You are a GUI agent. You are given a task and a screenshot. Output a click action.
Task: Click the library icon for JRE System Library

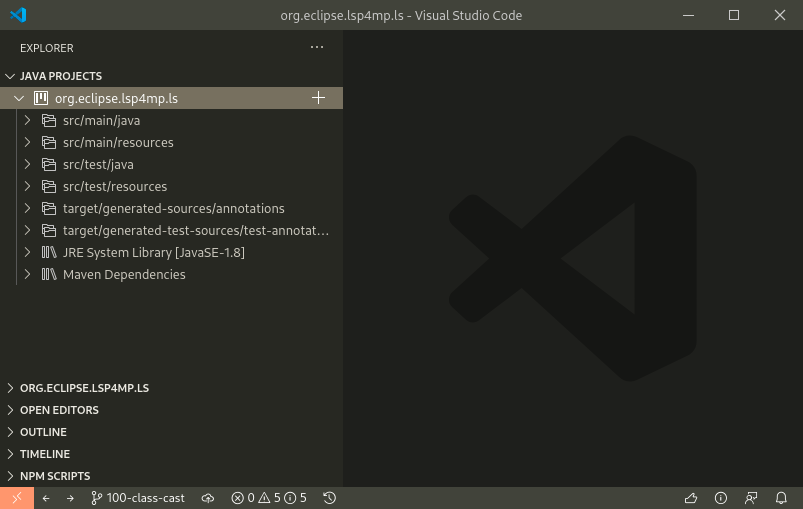click(49, 252)
